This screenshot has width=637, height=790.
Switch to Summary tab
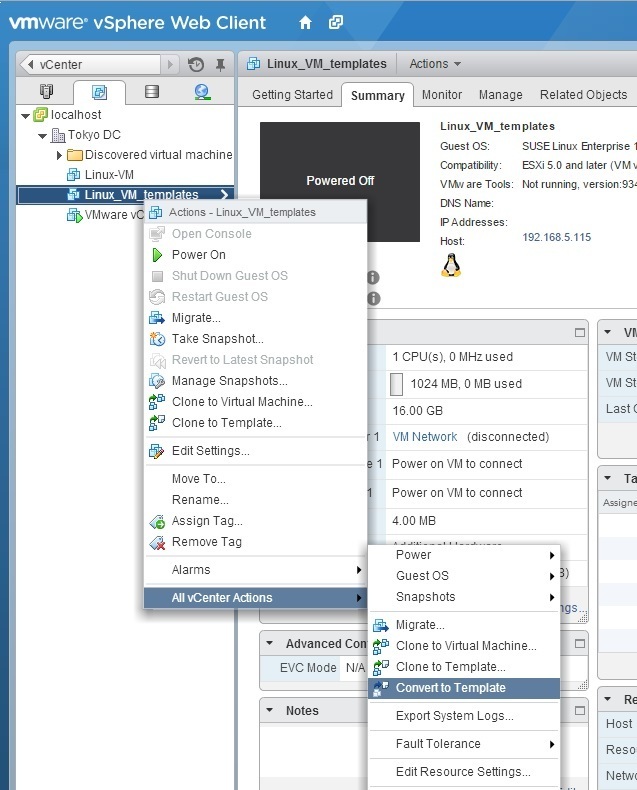click(x=377, y=95)
